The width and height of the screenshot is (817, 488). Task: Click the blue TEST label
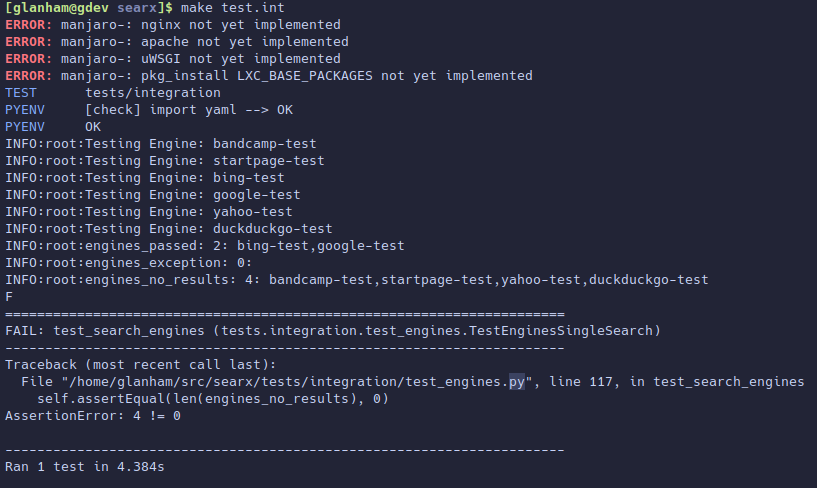(21, 93)
